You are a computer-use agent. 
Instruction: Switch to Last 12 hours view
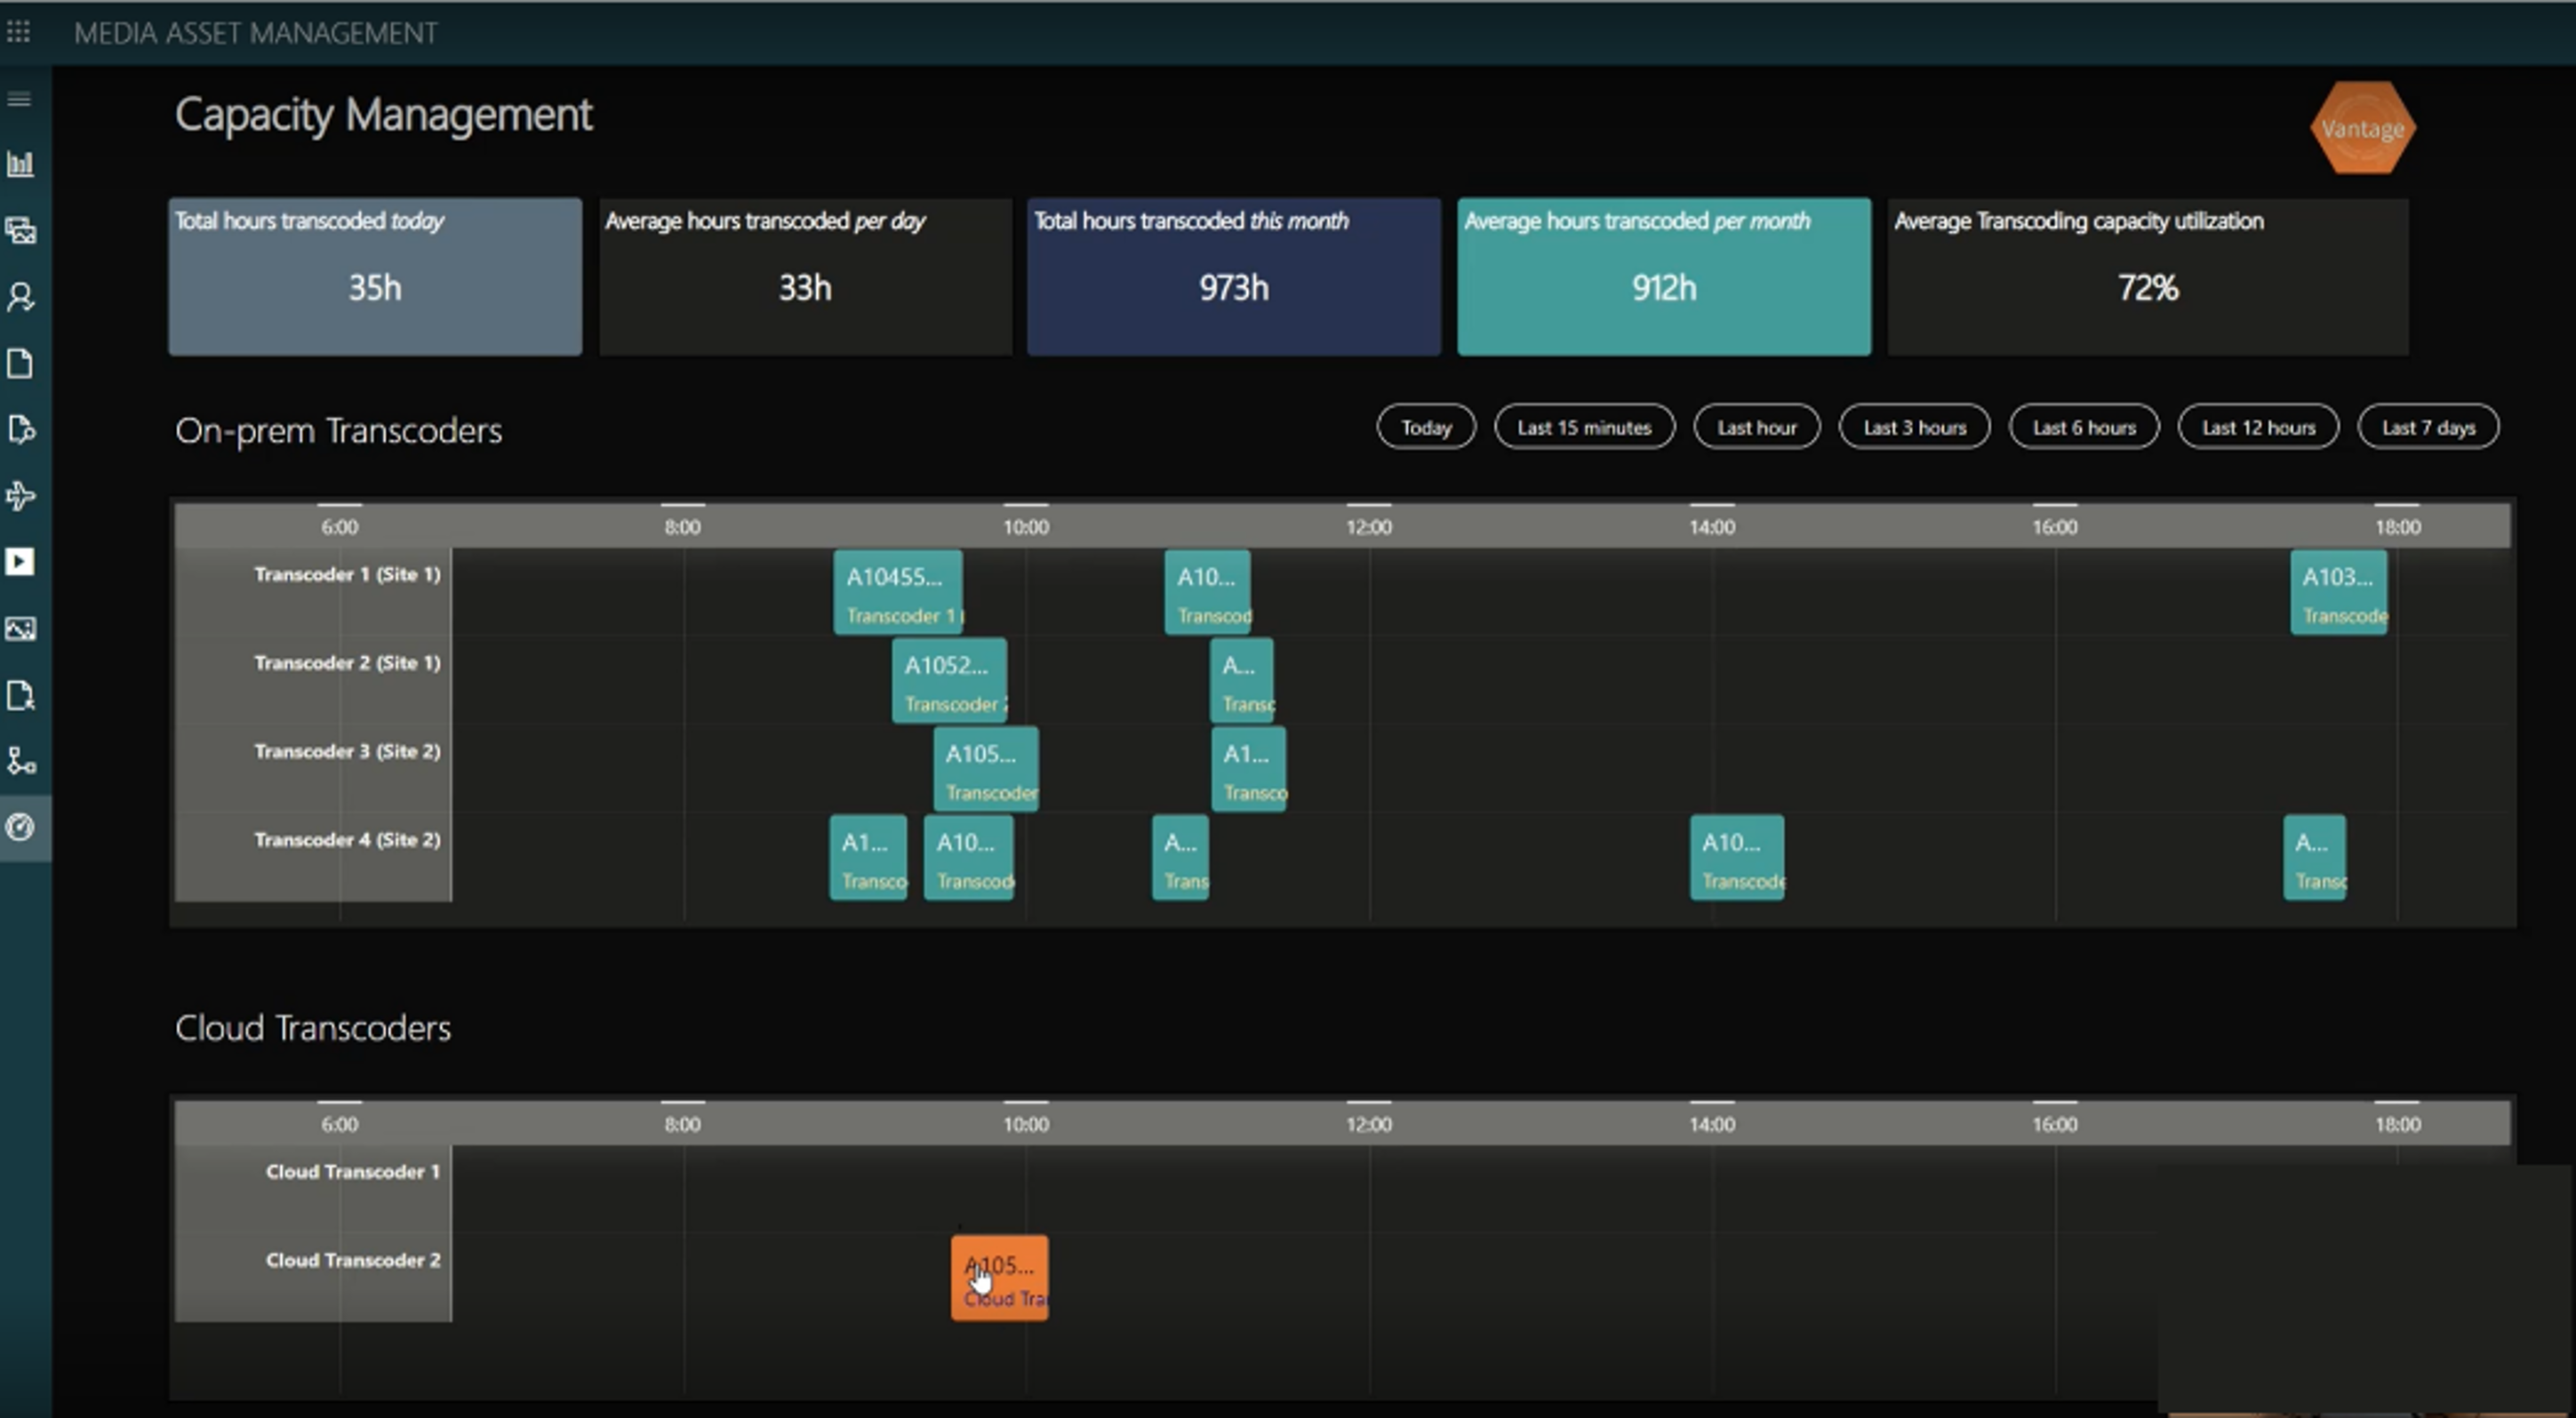[x=2258, y=427]
